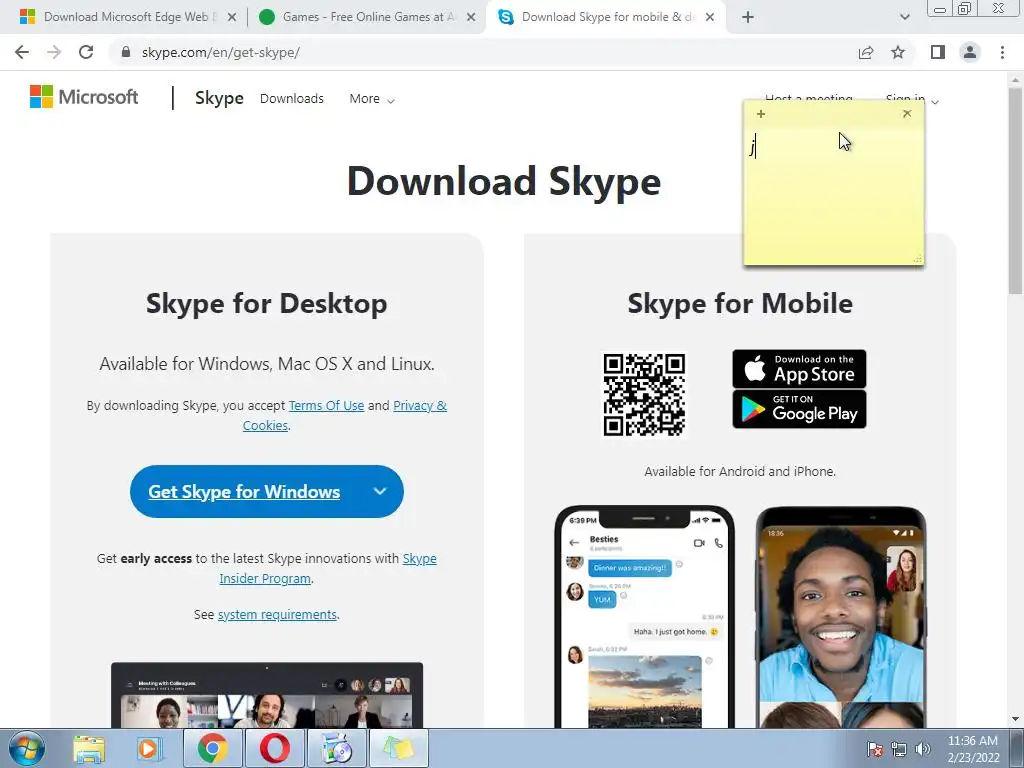Open the Terms Of Use link

click(326, 406)
